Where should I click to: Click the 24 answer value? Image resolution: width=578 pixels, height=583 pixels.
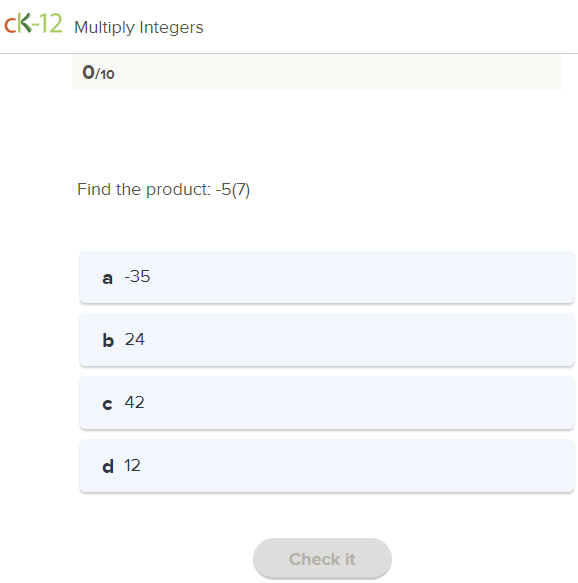(x=135, y=339)
